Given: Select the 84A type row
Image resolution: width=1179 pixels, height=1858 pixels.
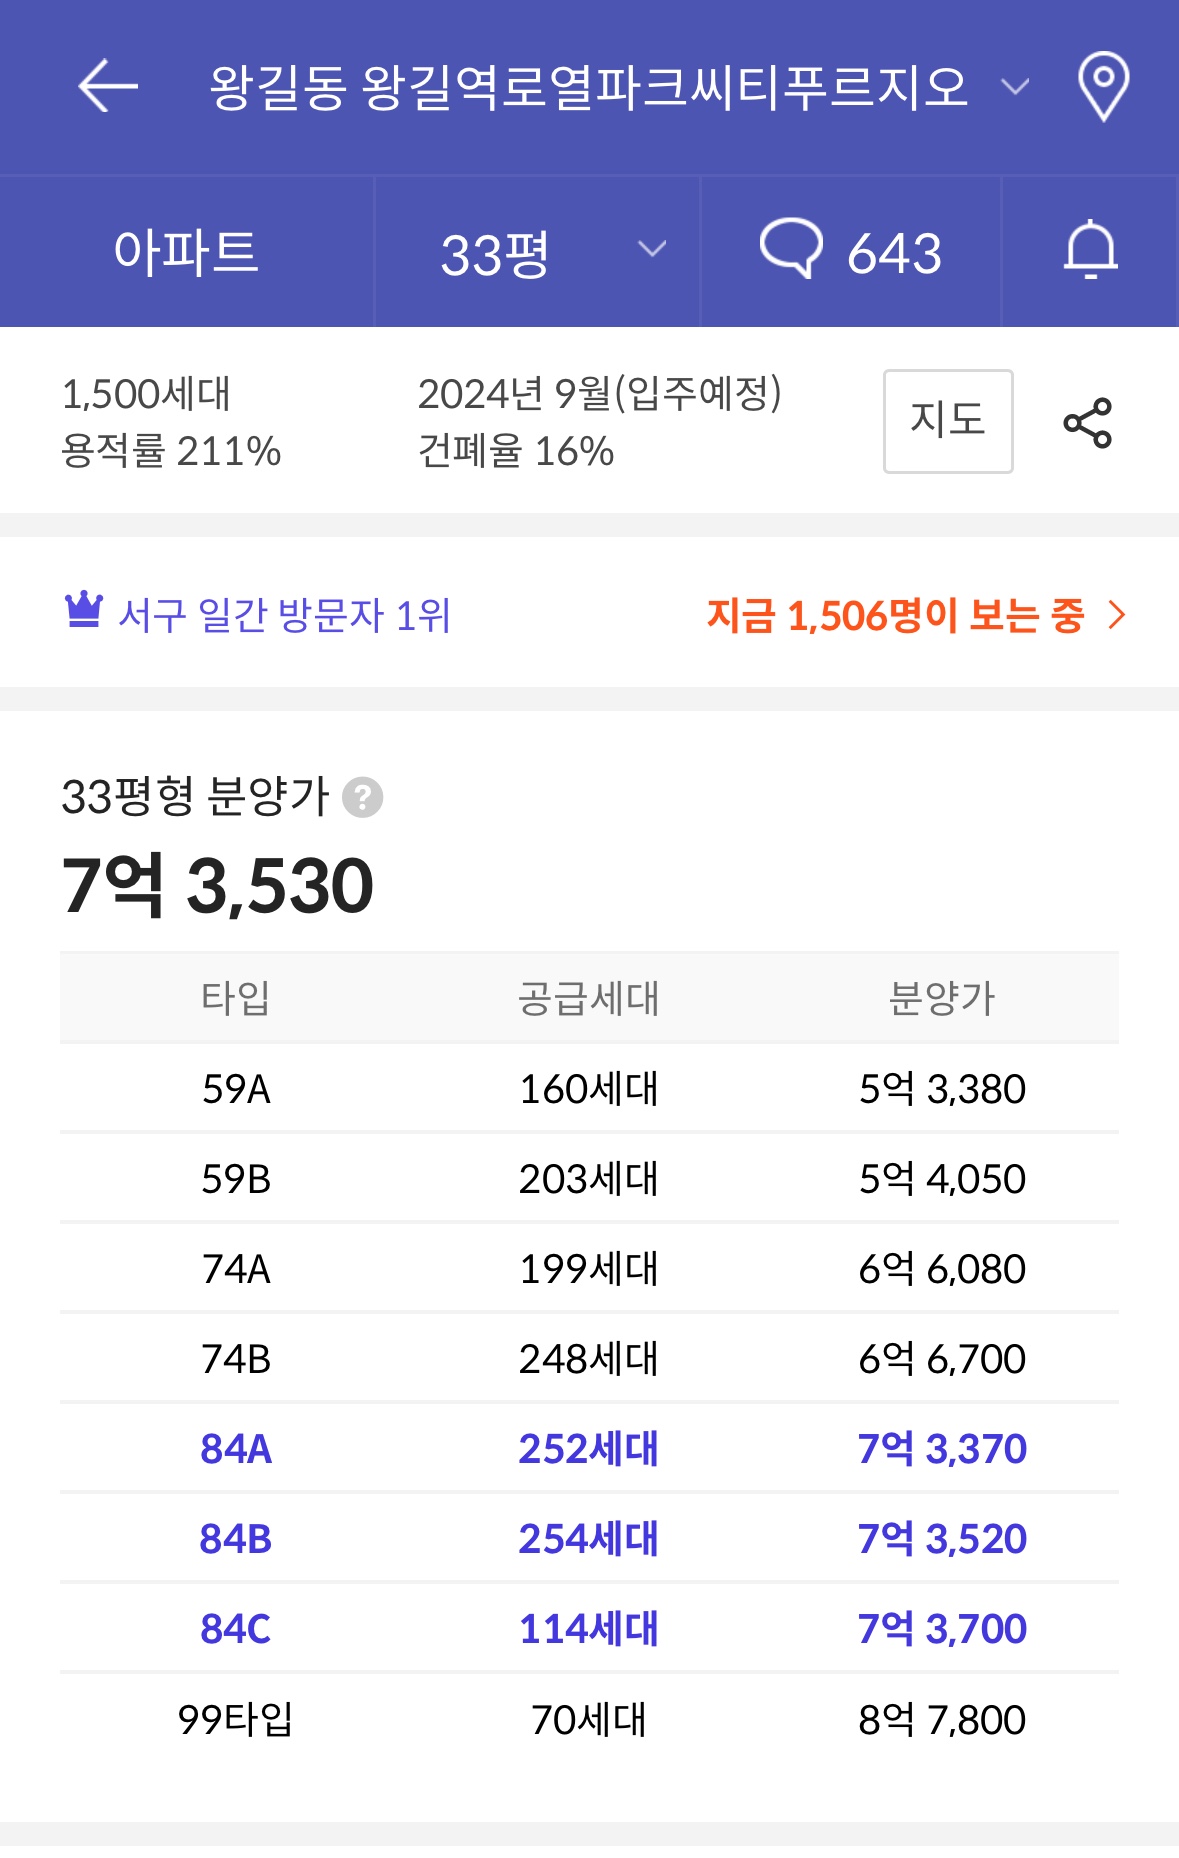Looking at the screenshot, I should (589, 1448).
